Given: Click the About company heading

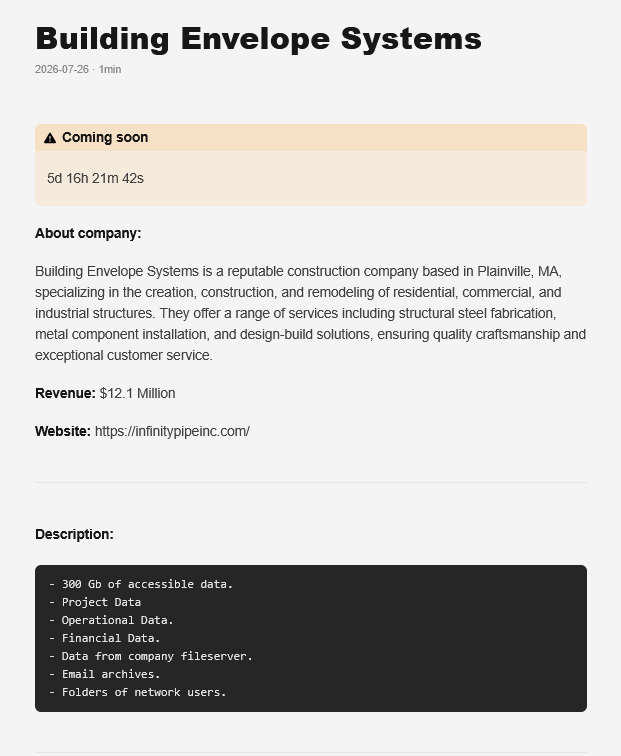Looking at the screenshot, I should [x=88, y=233].
